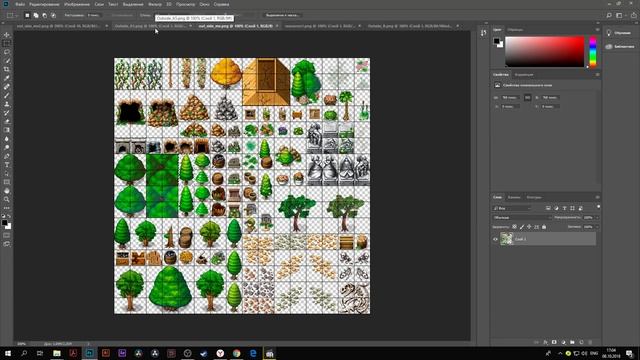
Task: Toggle link width and height in Properties
Action: pos(527,98)
